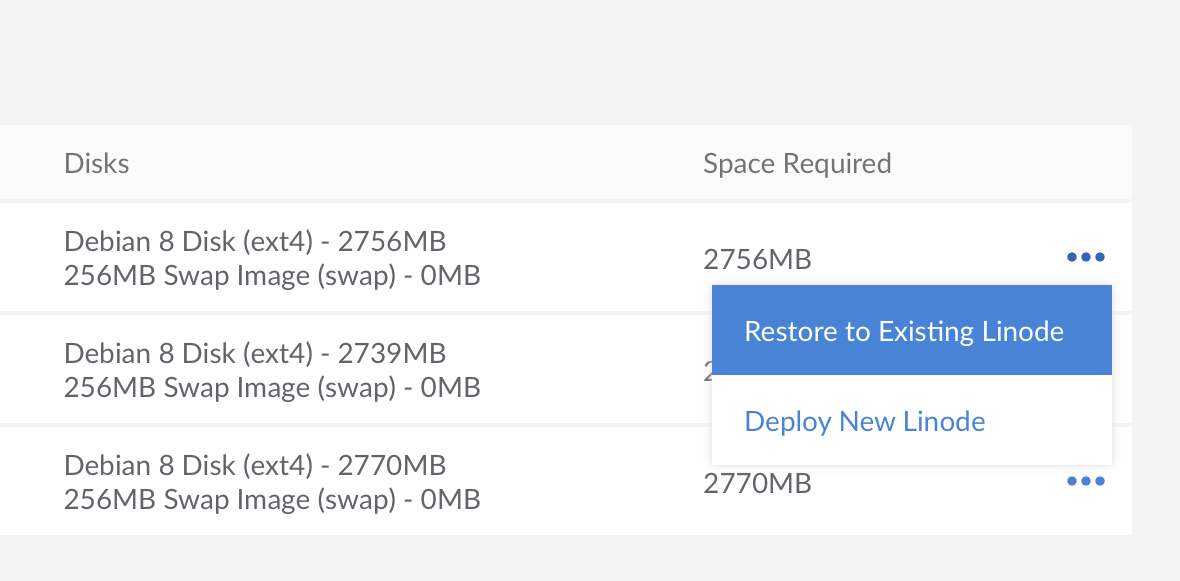Image resolution: width=1180 pixels, height=581 pixels.
Task: Click the swap image line under the 2756MB disk
Action: tap(272, 275)
